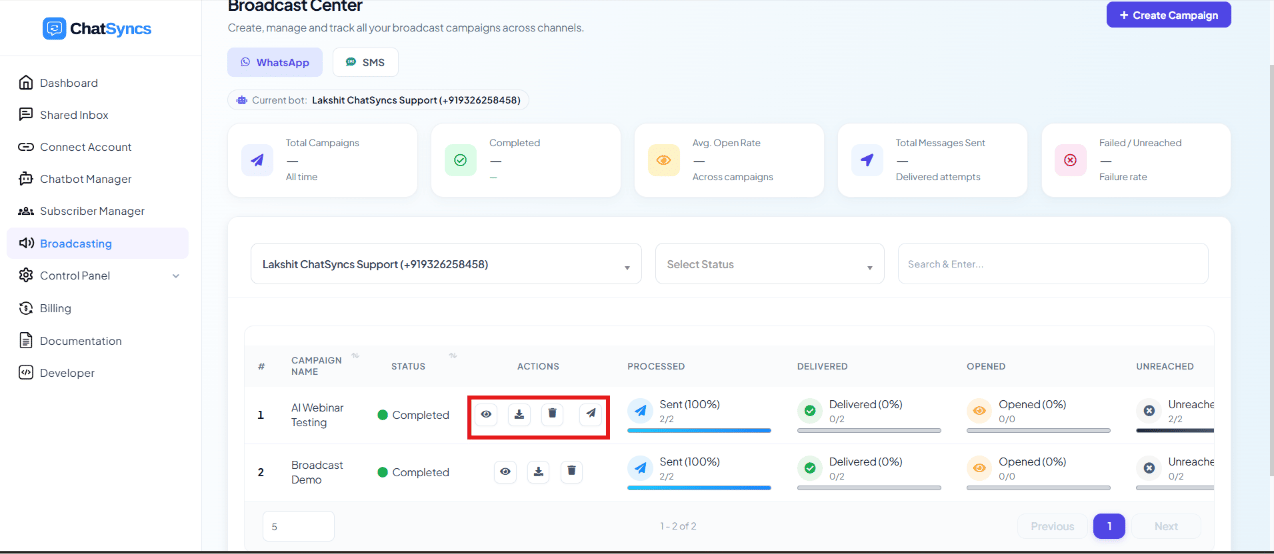Viewport: 1274px width, 554px height.
Task: Select Broadcasting in sidebar
Action: tap(97, 243)
